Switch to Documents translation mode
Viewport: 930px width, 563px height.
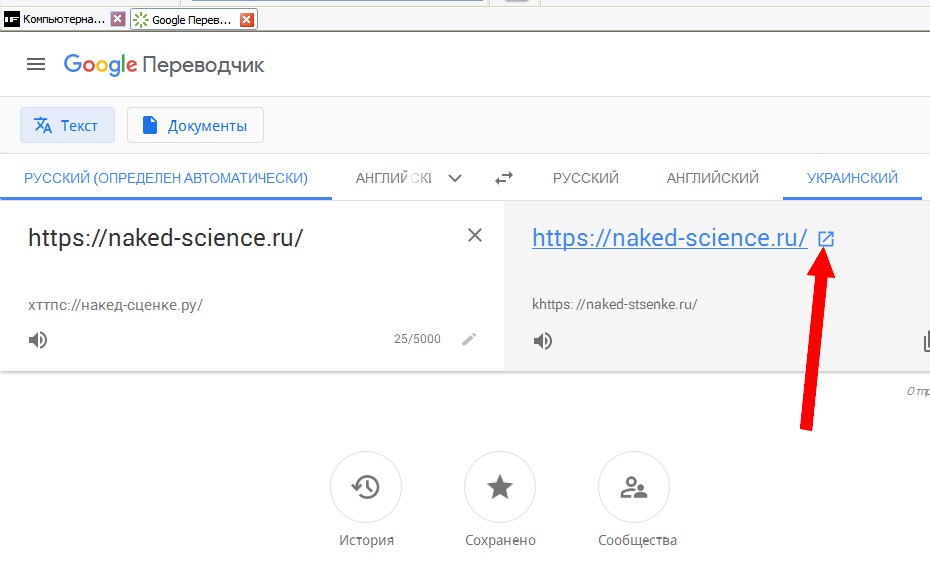click(x=195, y=125)
